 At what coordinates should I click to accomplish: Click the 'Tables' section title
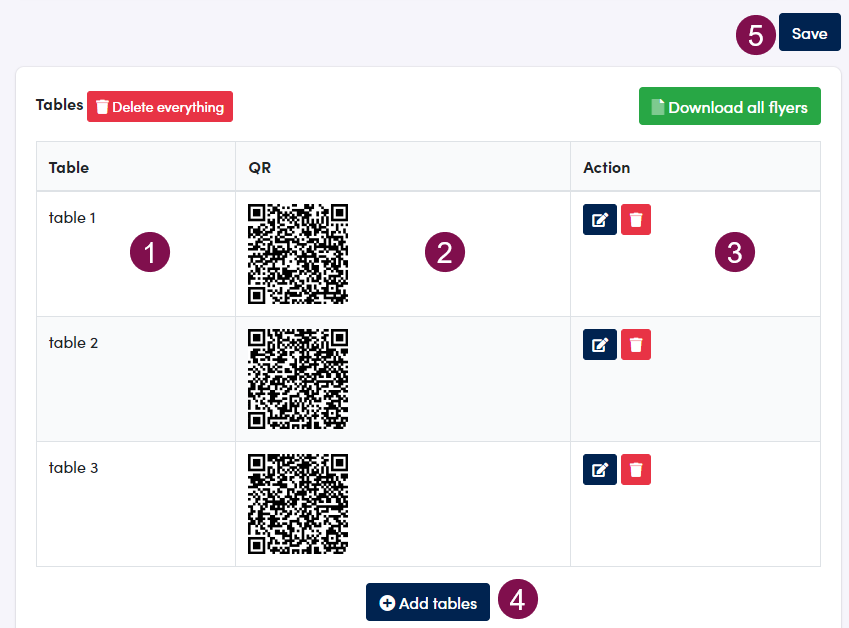(x=60, y=105)
